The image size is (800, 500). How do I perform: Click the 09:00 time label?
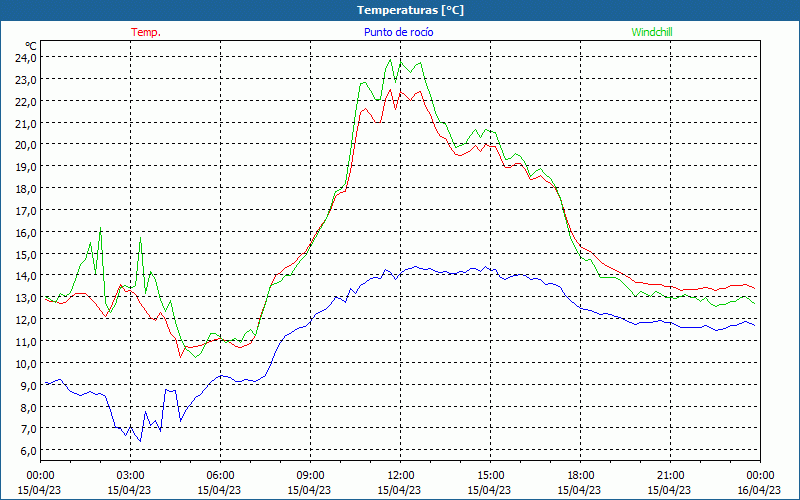pyautogui.click(x=310, y=476)
